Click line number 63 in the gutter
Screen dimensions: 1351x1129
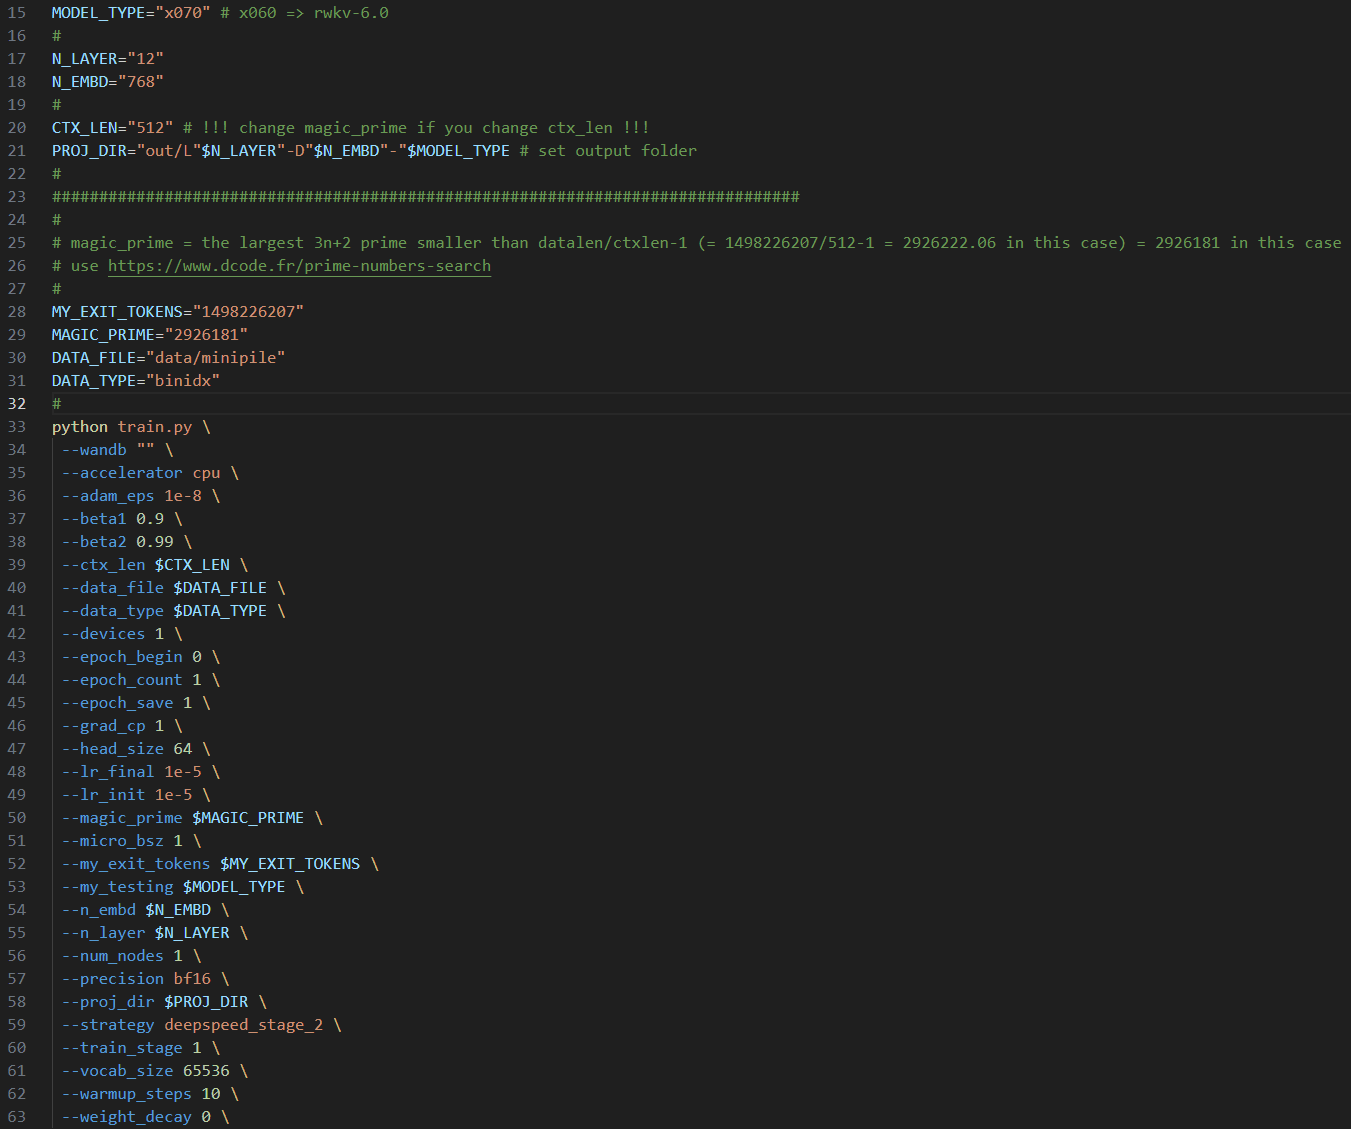(x=17, y=1117)
